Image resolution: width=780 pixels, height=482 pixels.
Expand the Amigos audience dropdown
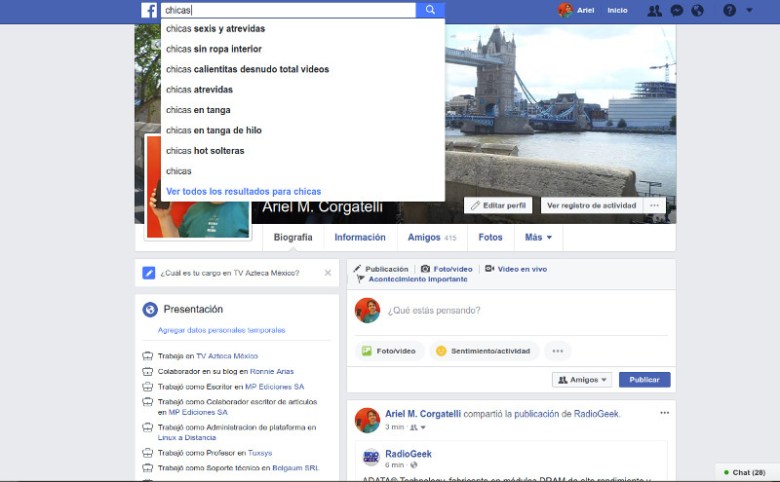coord(581,380)
